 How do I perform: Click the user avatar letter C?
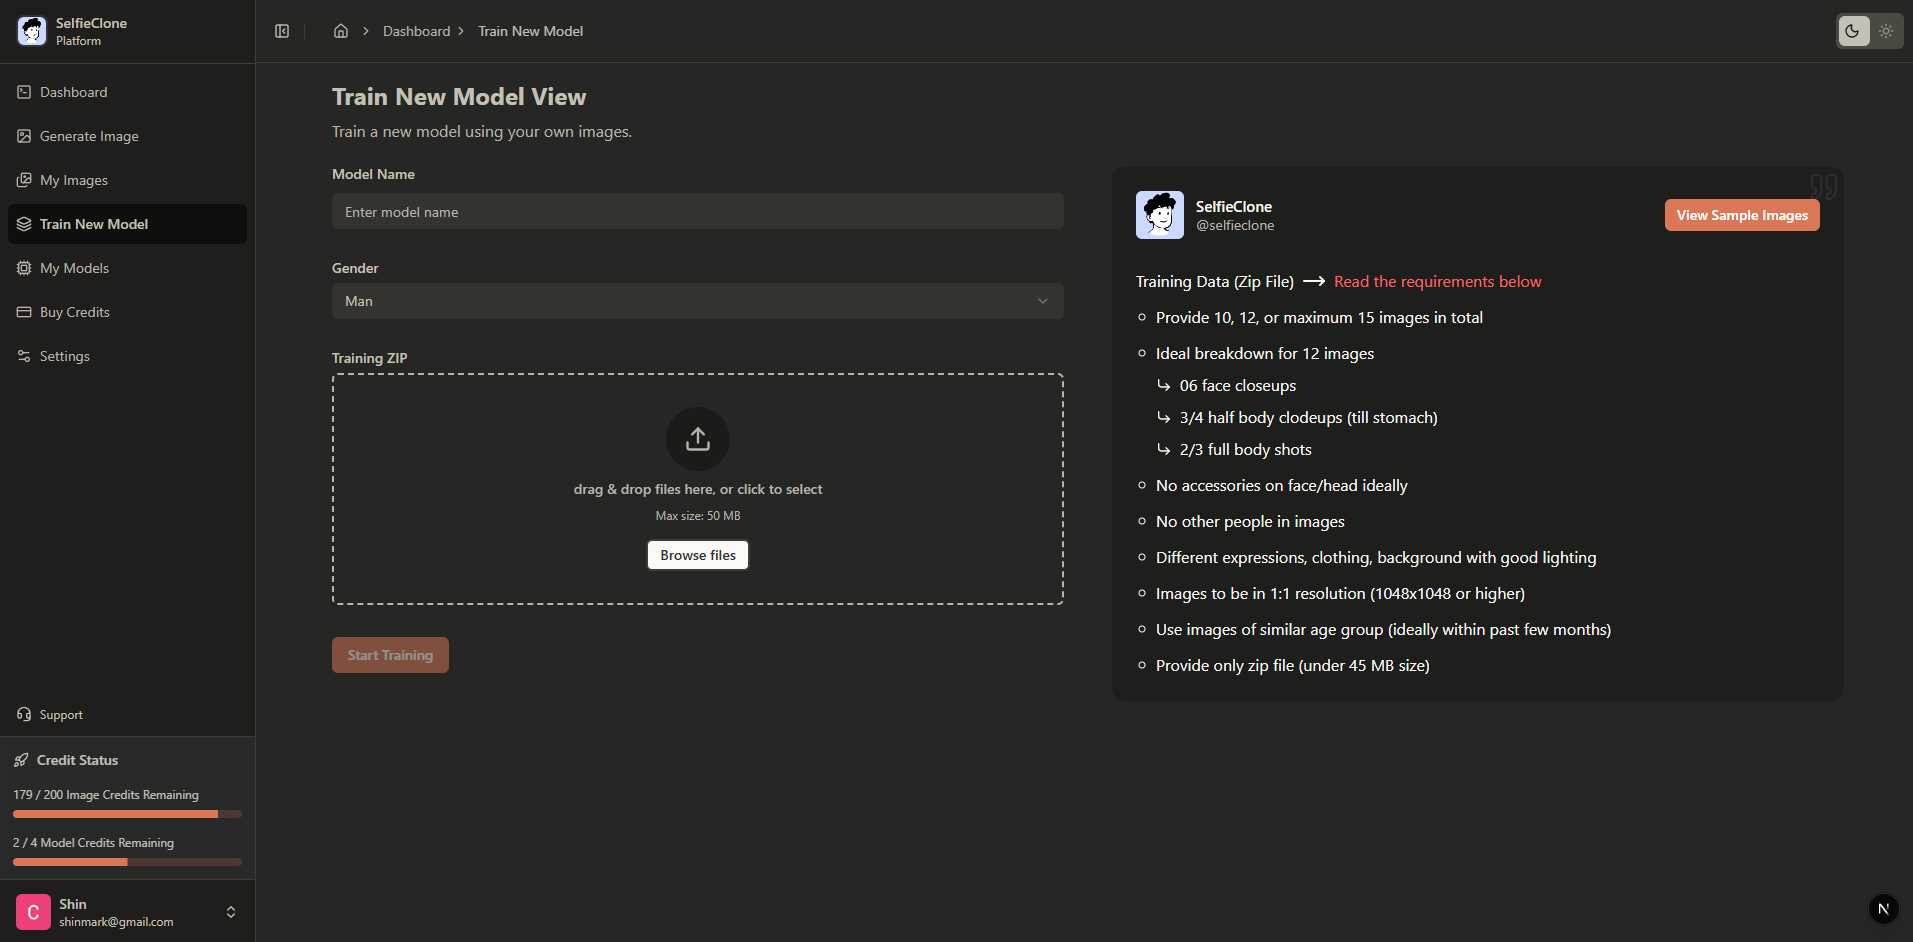pos(33,912)
